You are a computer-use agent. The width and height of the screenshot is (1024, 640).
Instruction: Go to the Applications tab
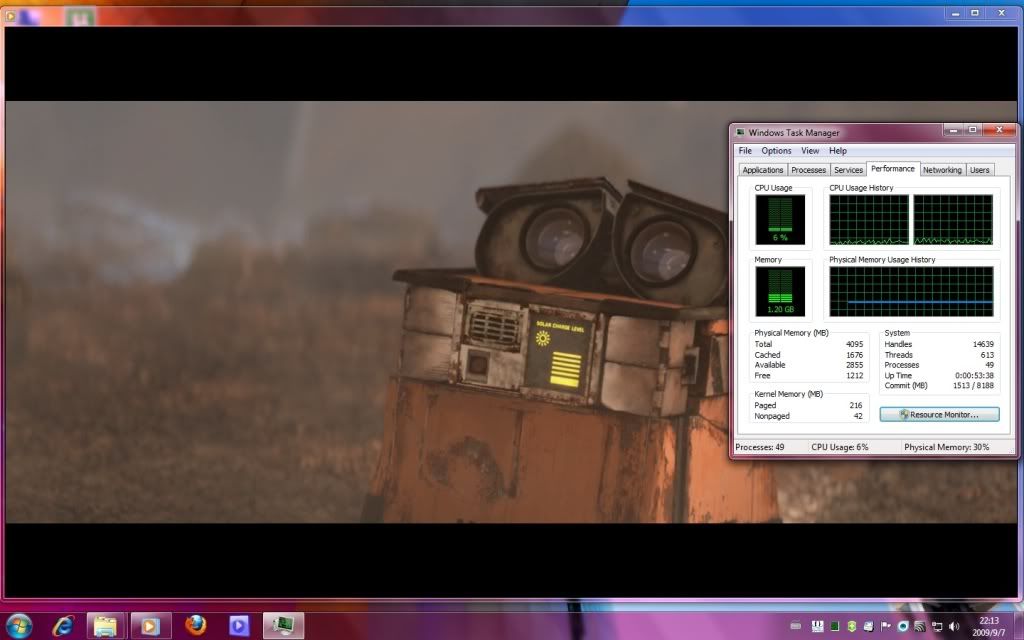(762, 170)
